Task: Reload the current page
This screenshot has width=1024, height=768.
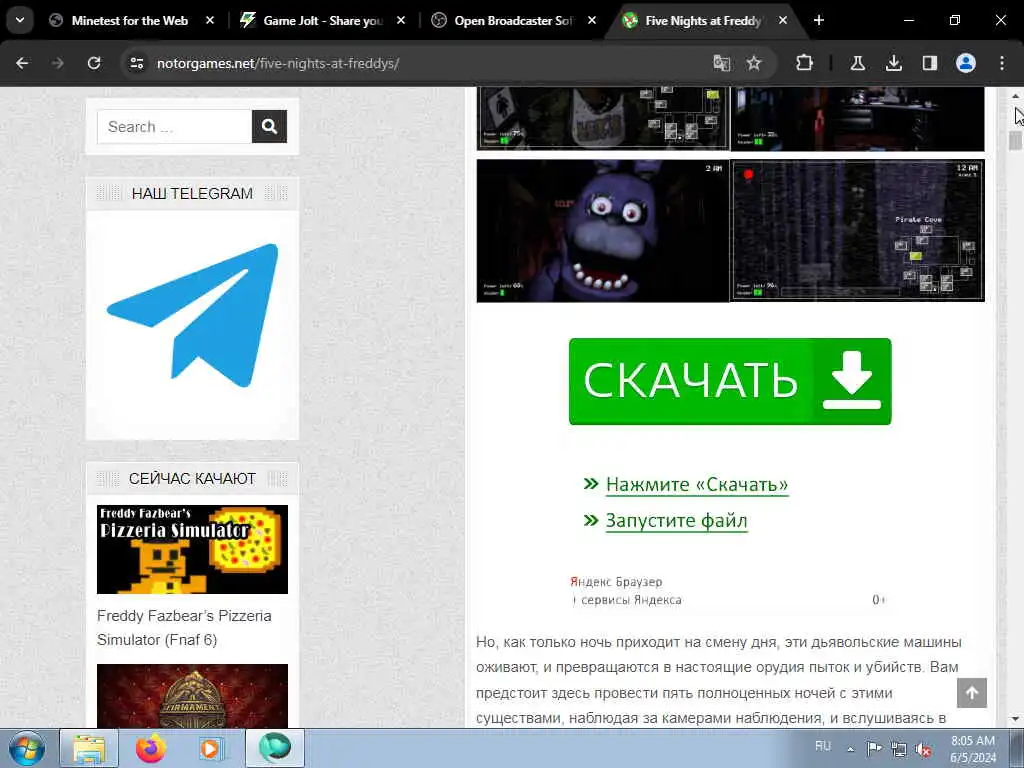Action: [x=94, y=63]
